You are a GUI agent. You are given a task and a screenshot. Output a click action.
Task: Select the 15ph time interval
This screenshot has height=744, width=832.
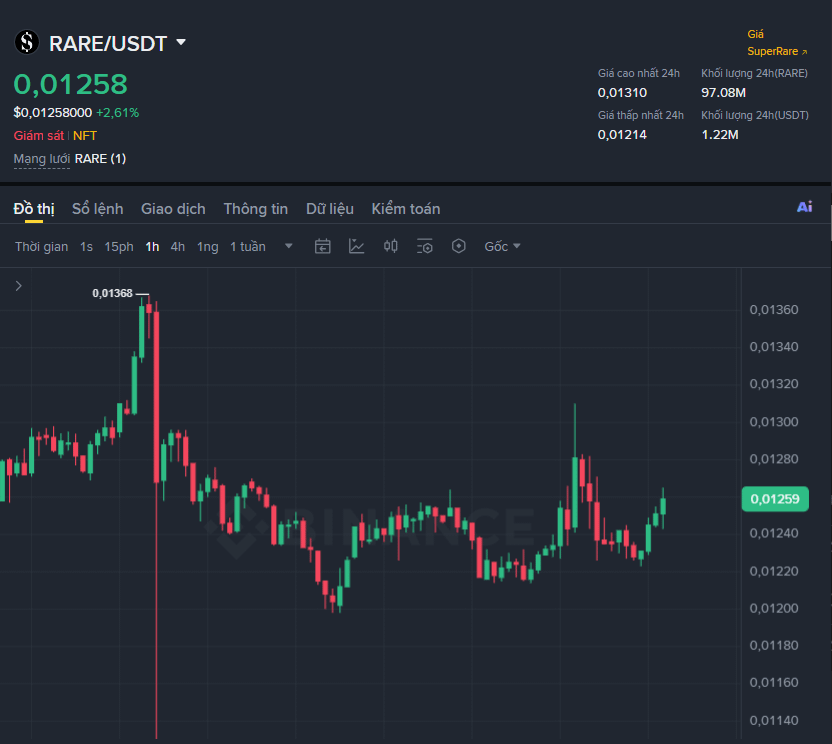pyautogui.click(x=119, y=247)
